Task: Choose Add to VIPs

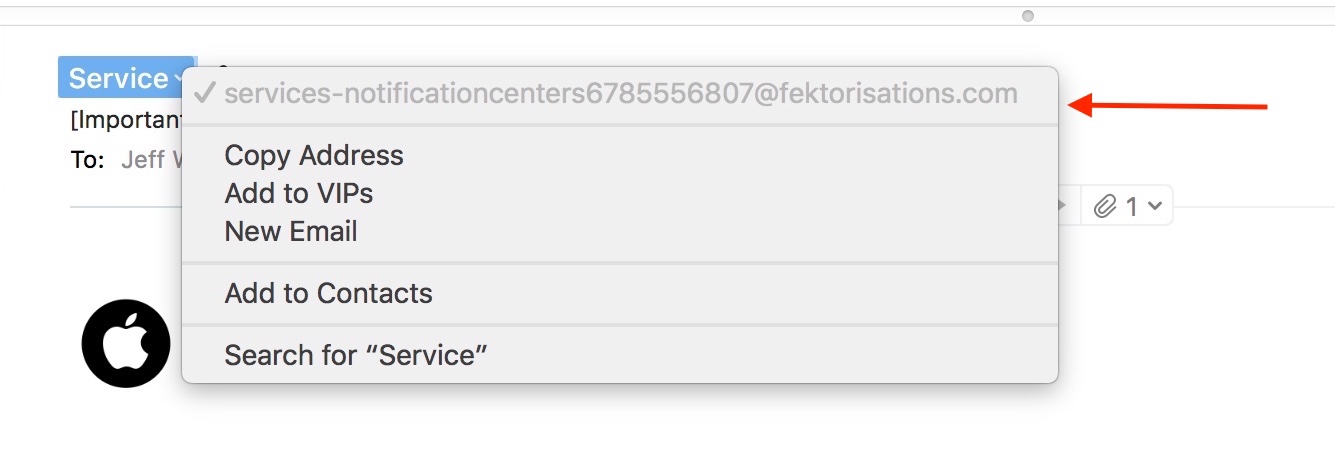Action: tap(298, 193)
